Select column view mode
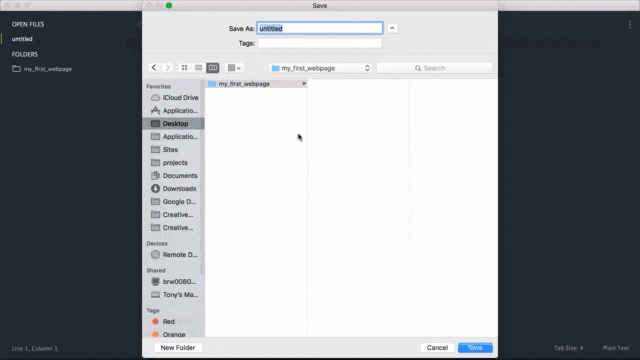 [x=213, y=68]
